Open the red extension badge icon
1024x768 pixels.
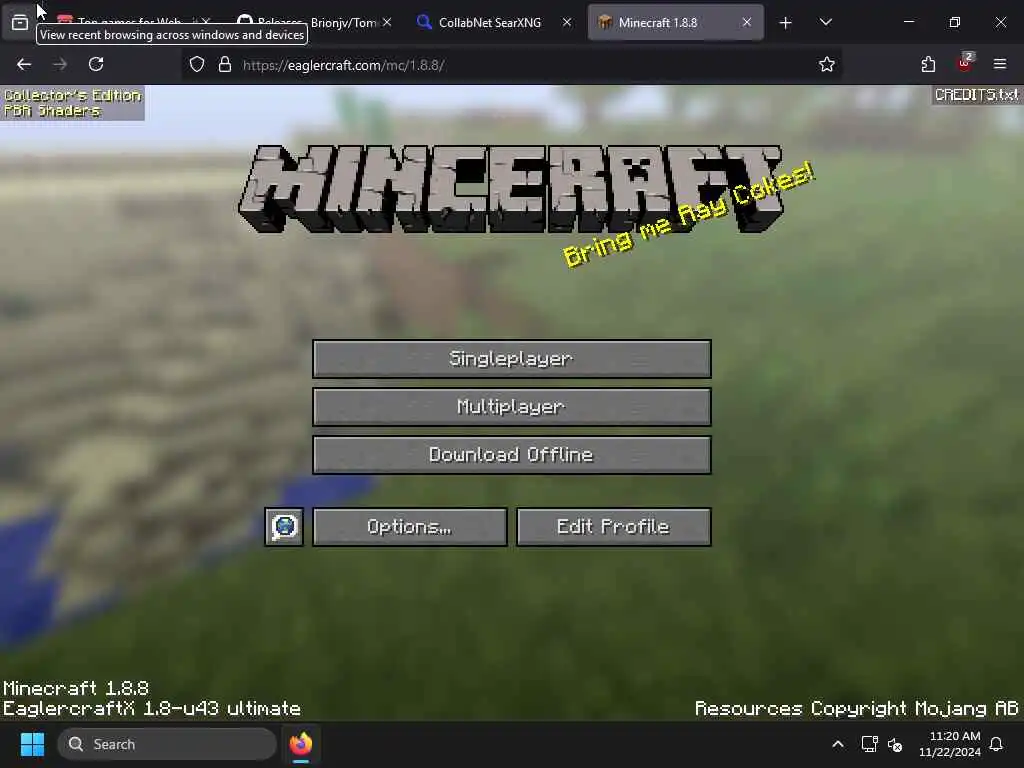[965, 63]
